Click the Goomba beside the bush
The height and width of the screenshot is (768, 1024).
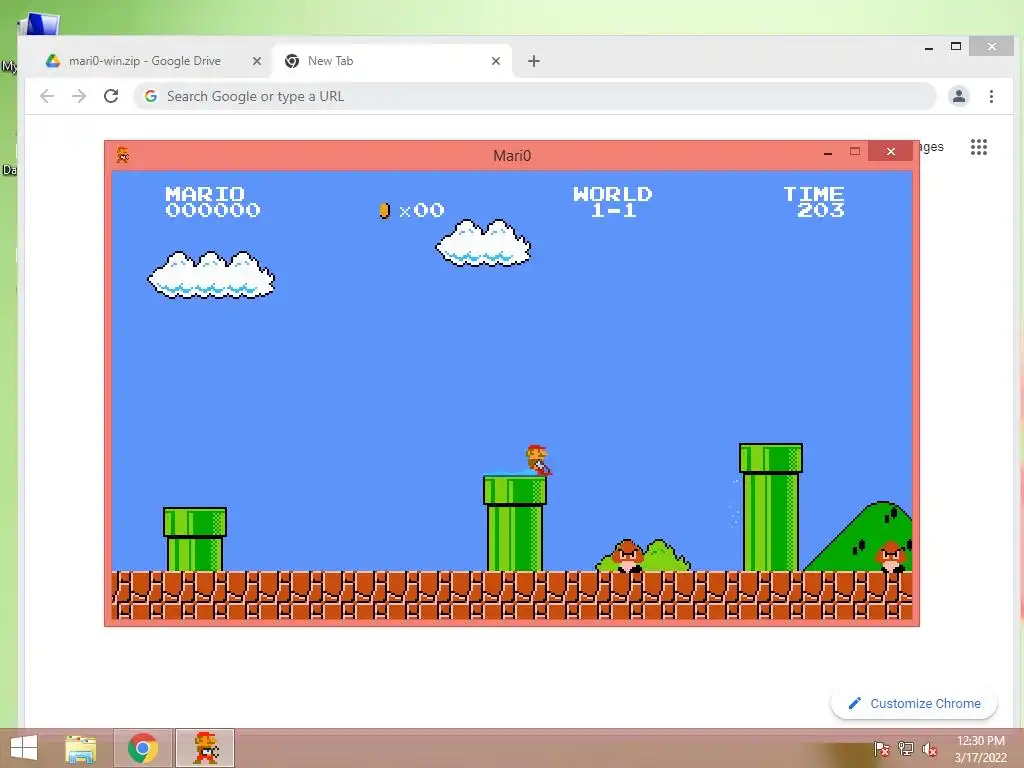[x=628, y=556]
